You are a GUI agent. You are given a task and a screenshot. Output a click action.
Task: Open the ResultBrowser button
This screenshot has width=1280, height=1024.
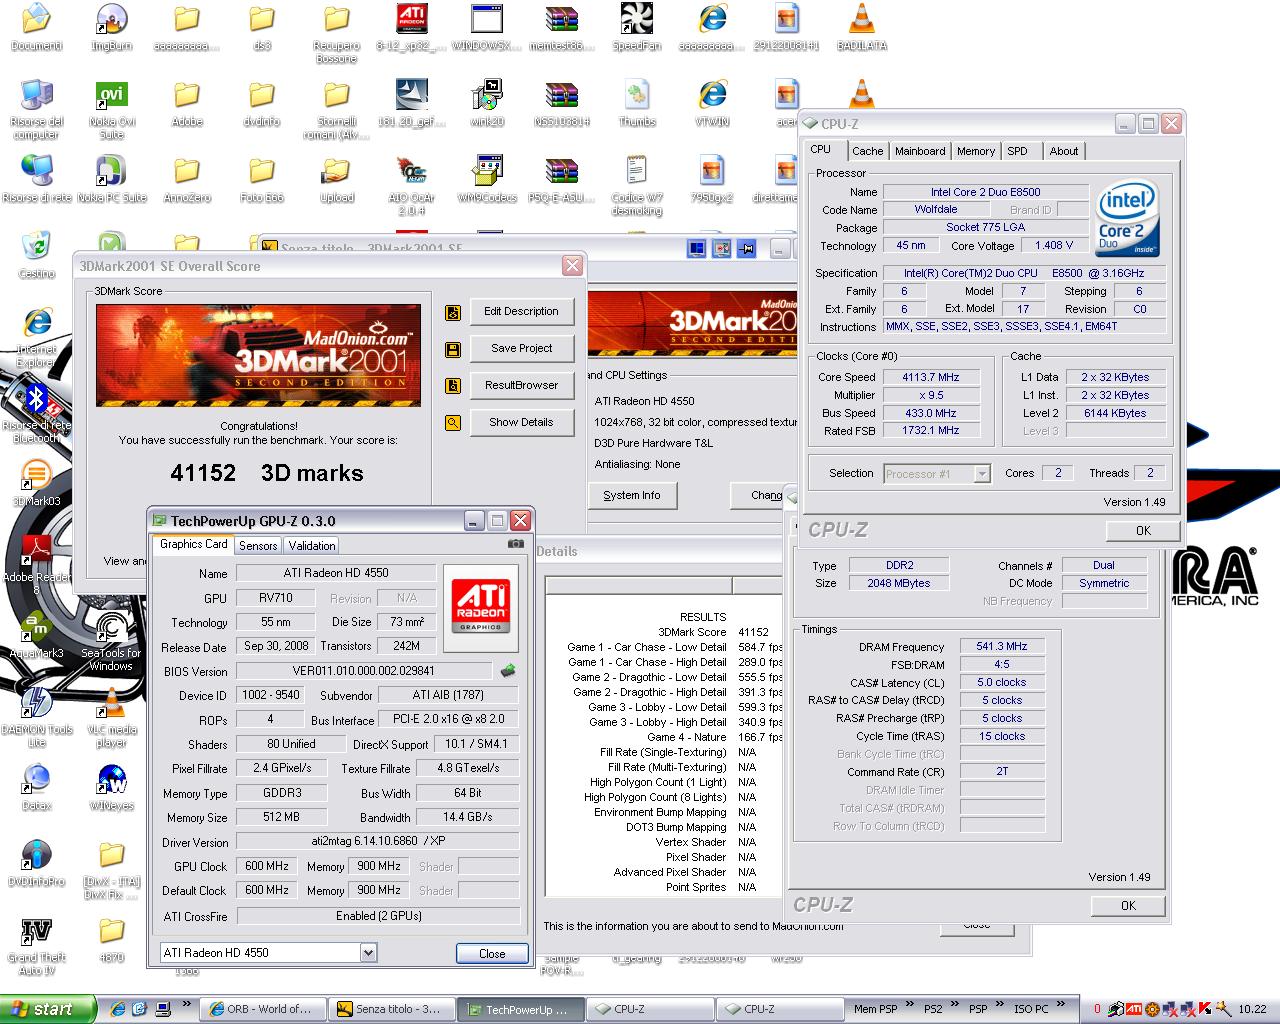521,385
